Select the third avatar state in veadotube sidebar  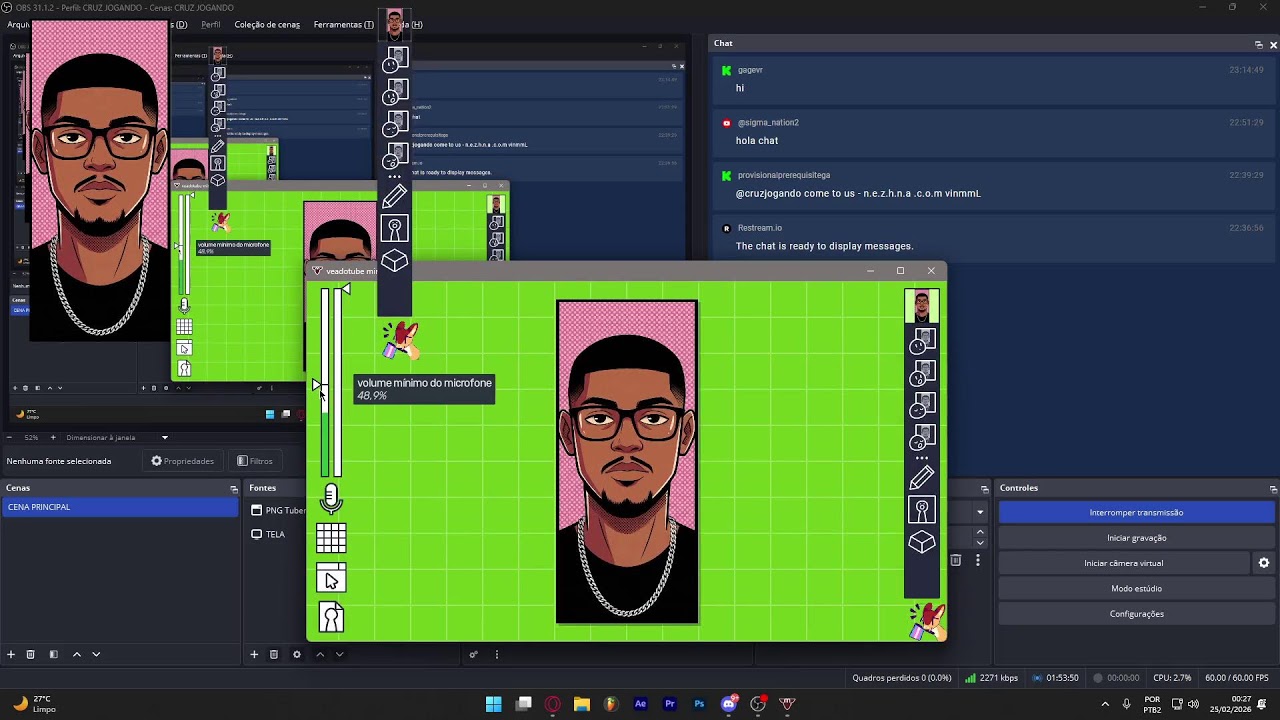pyautogui.click(x=922, y=373)
